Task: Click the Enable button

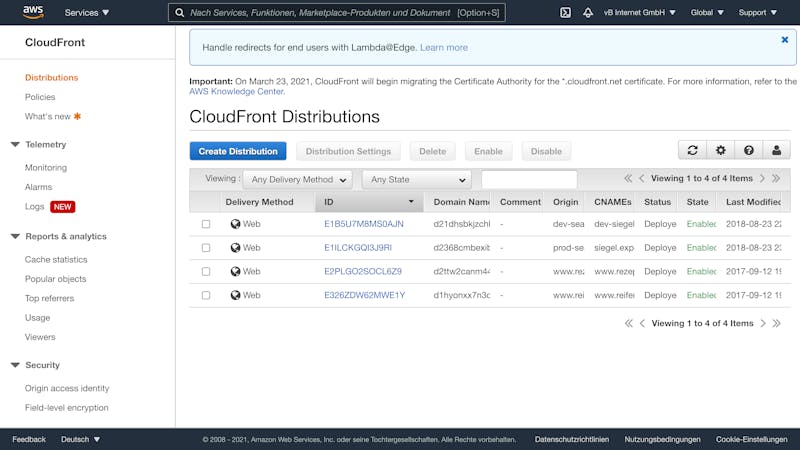Action: click(488, 151)
